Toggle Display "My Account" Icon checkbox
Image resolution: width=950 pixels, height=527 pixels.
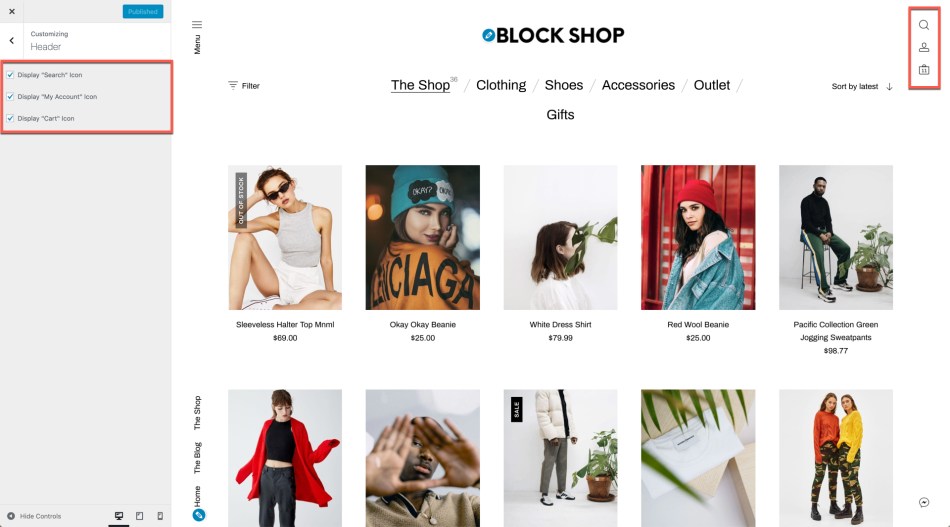tap(10, 96)
